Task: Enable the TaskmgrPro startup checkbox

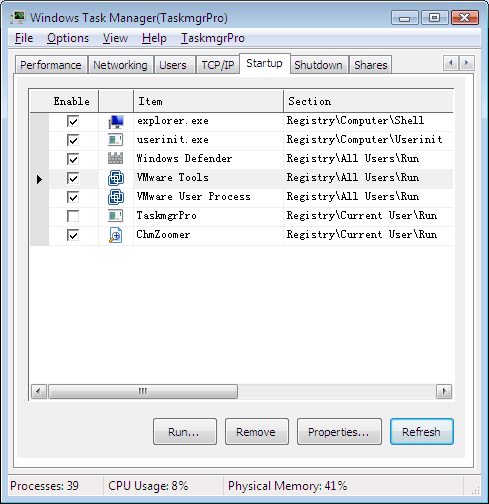Action: point(73,216)
